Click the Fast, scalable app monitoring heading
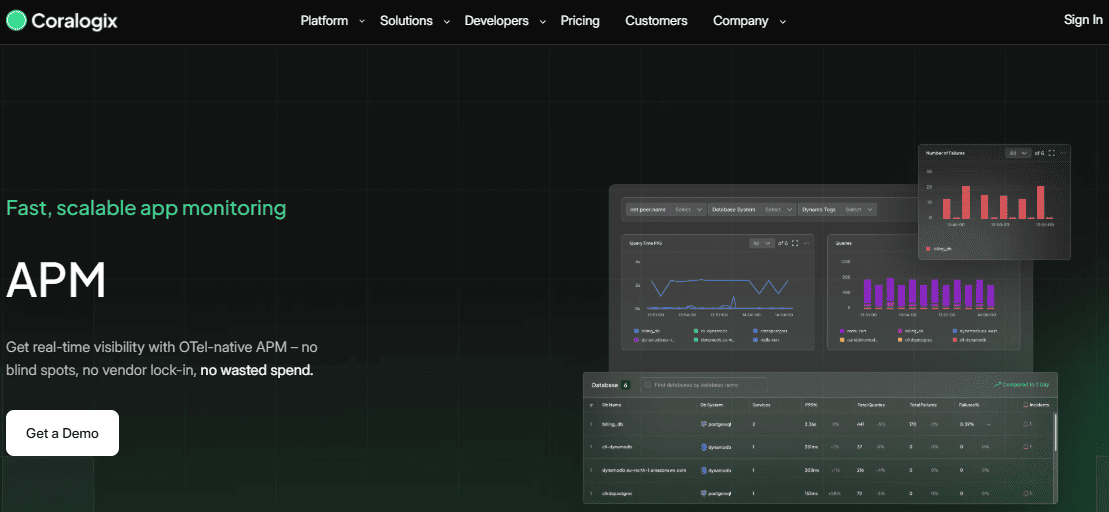 click(x=146, y=209)
